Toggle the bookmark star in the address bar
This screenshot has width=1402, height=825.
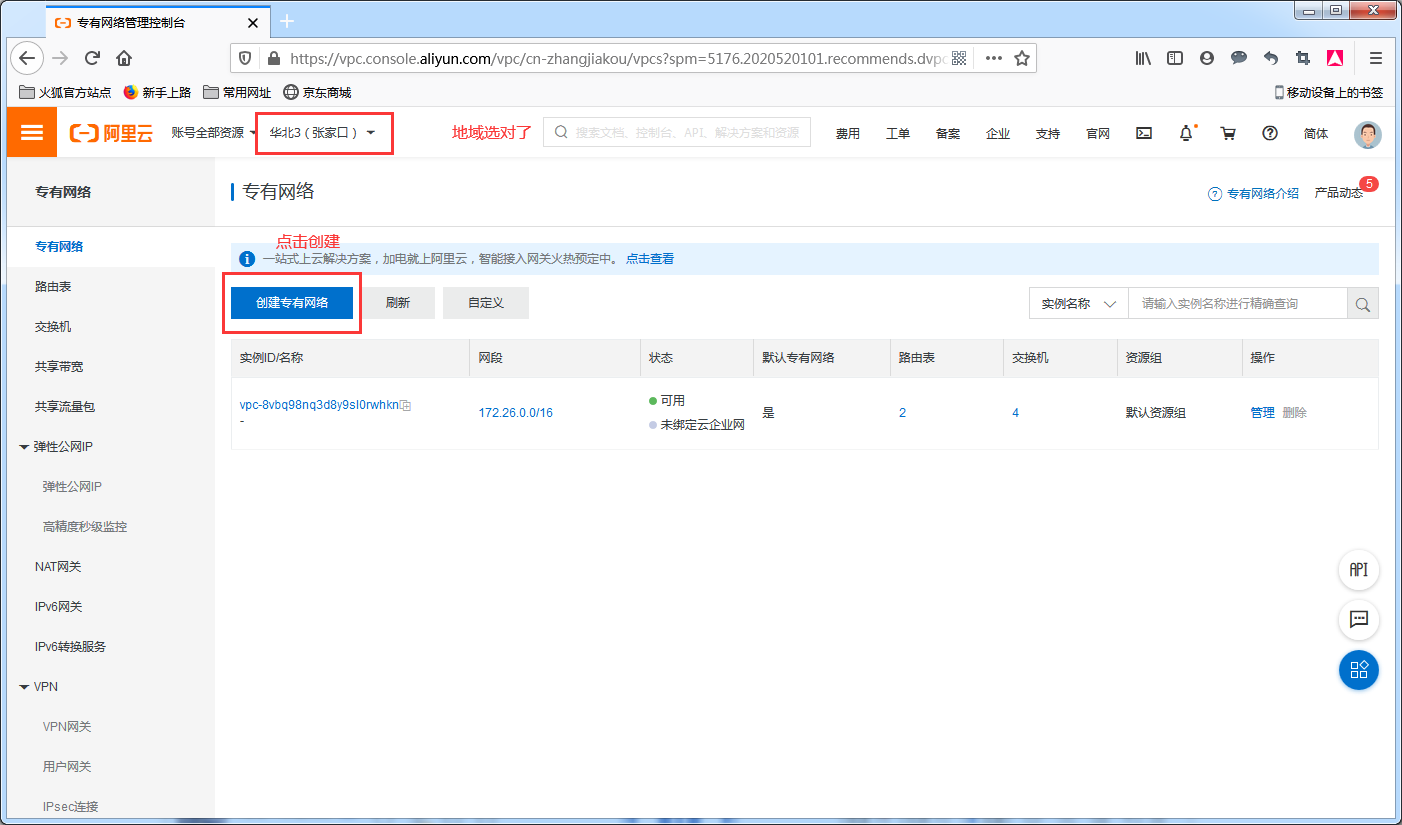click(x=1022, y=58)
